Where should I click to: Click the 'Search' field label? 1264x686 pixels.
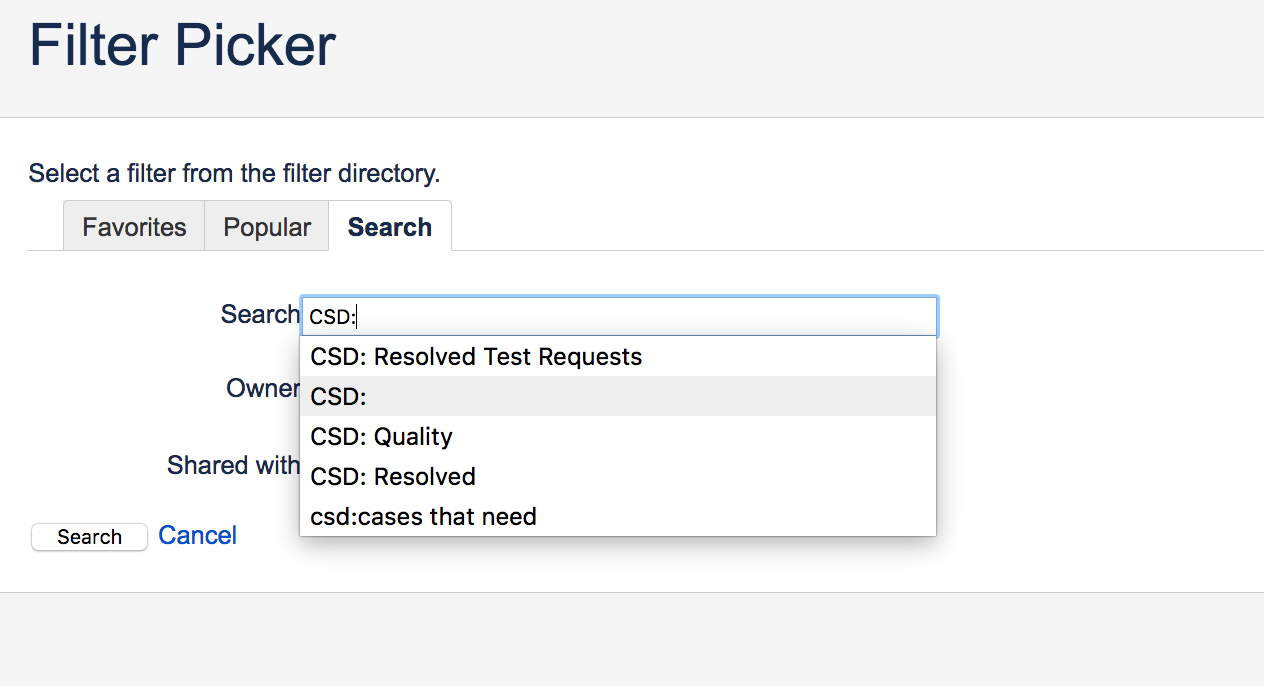tap(260, 314)
